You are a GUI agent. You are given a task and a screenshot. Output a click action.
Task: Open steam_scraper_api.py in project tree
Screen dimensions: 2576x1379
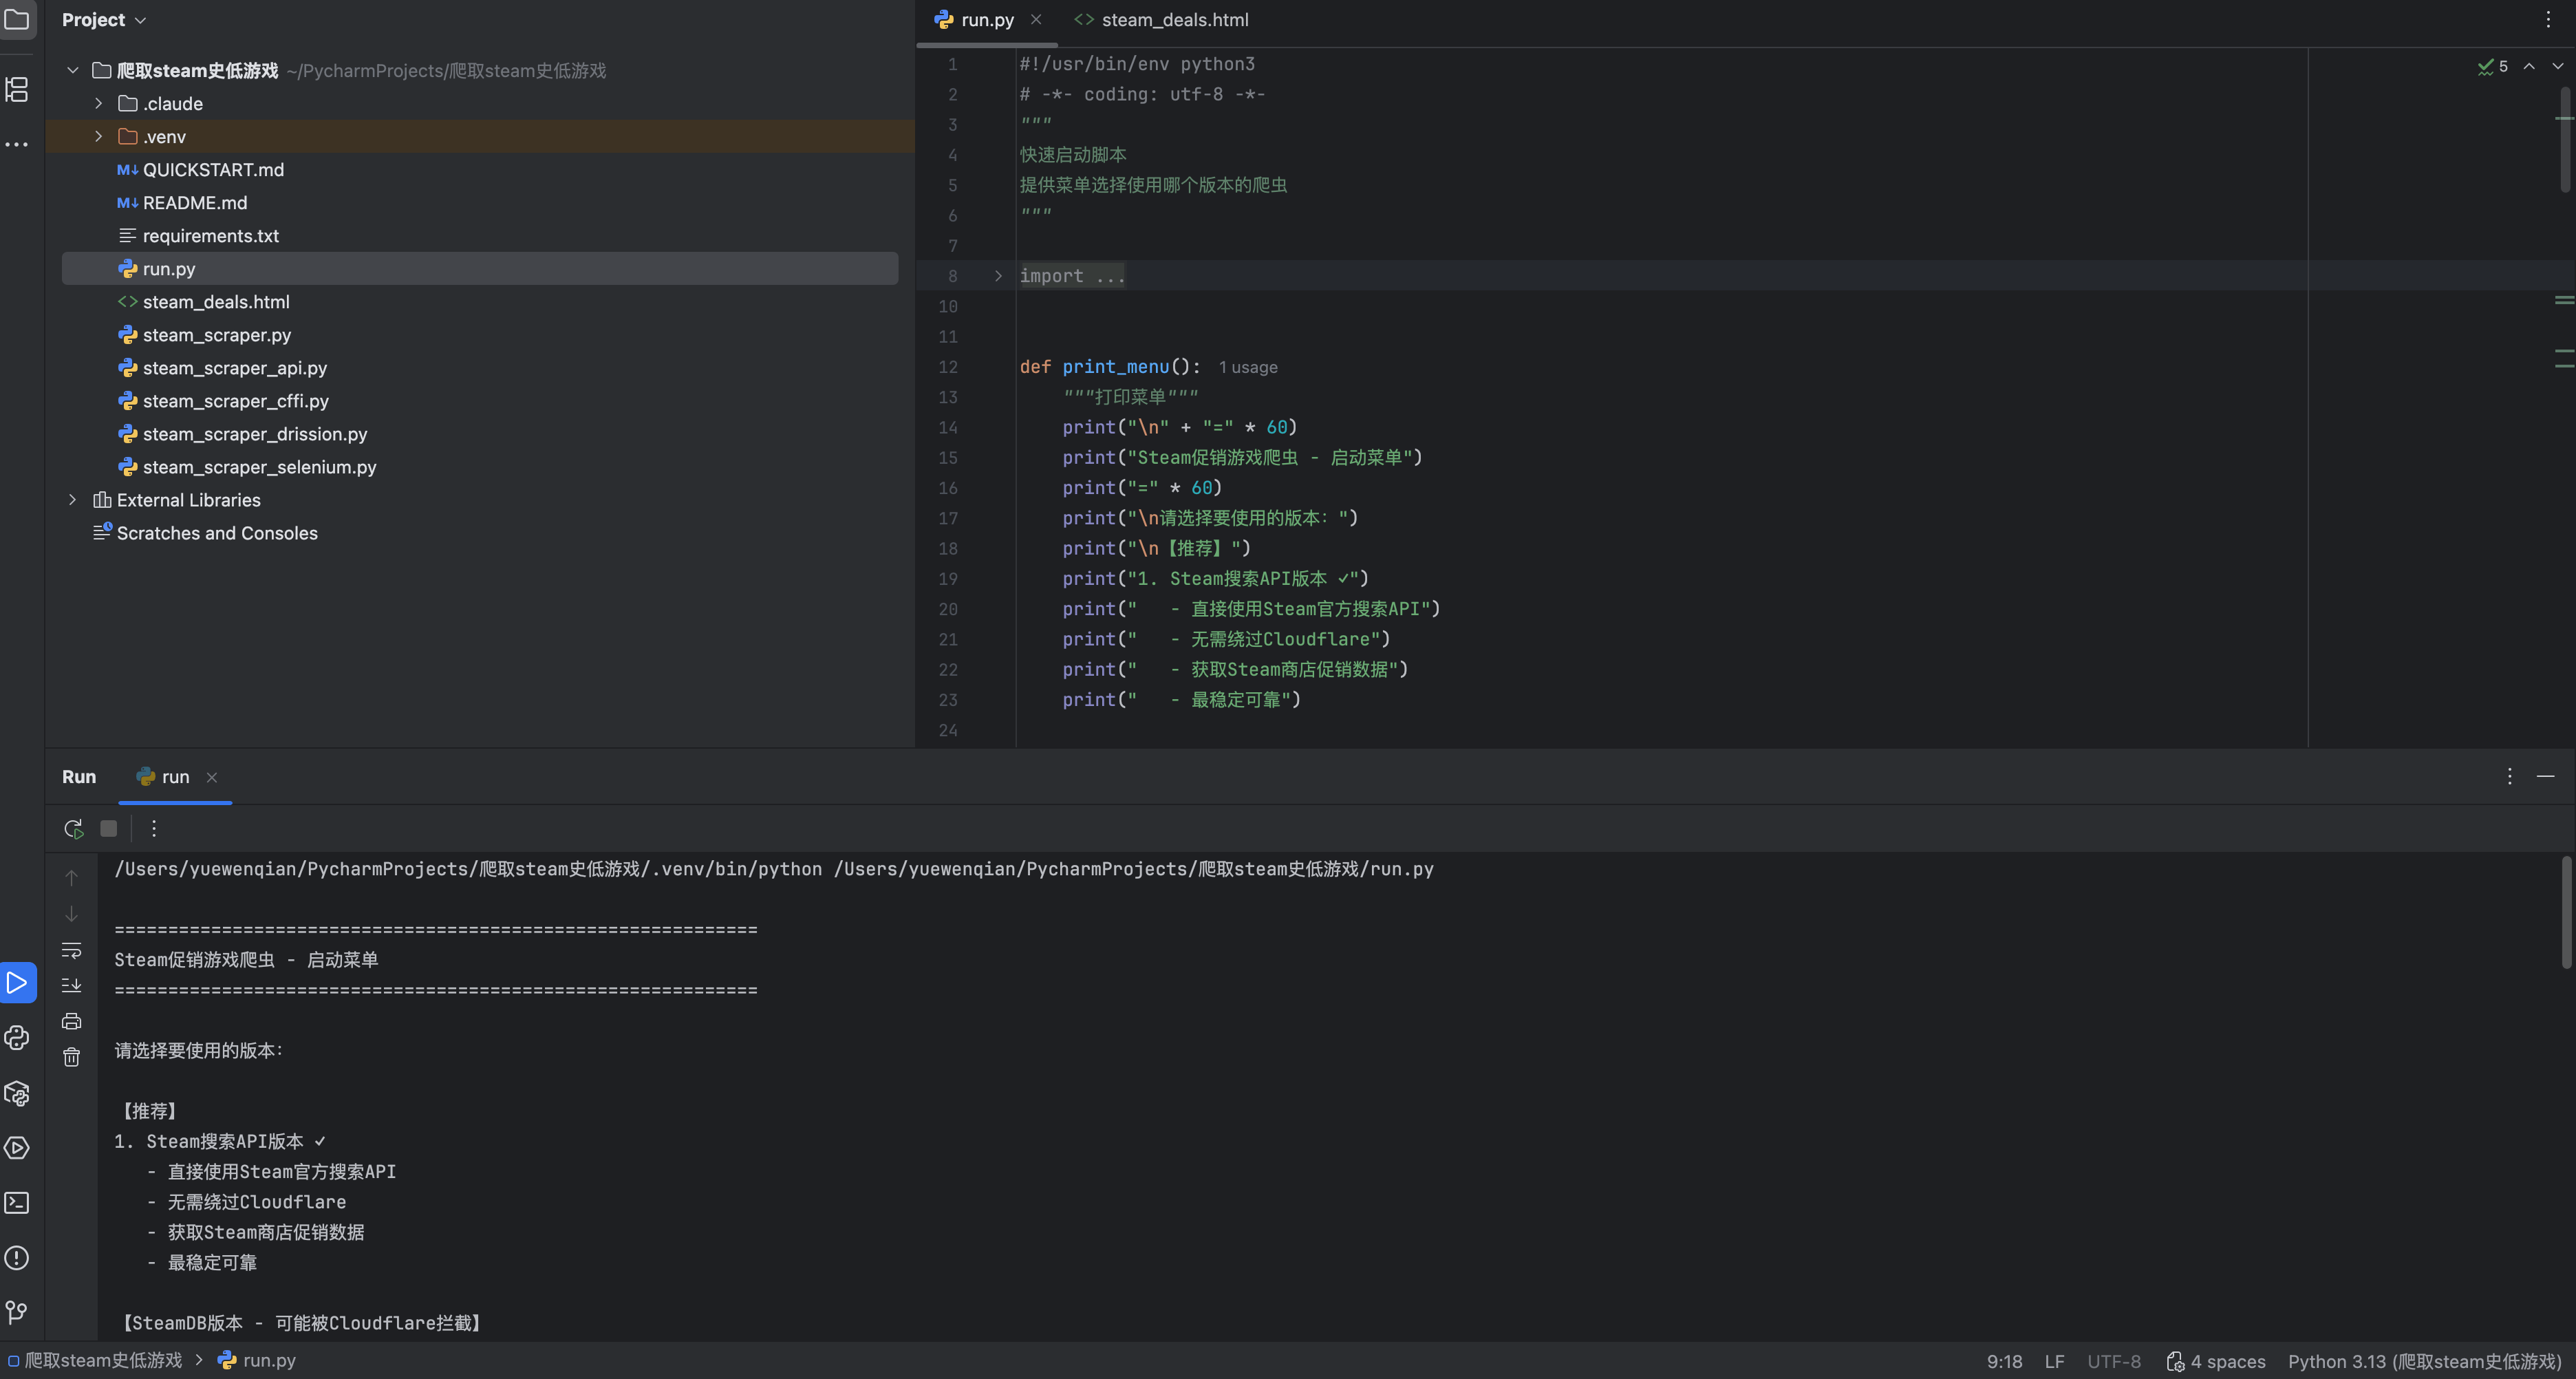pos(235,368)
